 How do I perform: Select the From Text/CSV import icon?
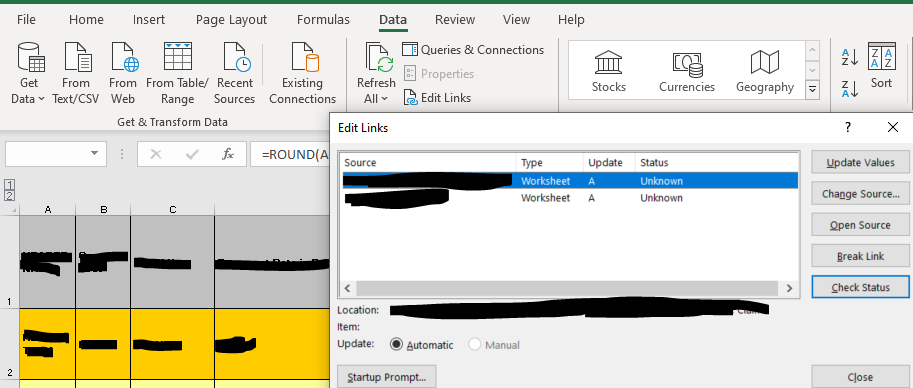(77, 57)
